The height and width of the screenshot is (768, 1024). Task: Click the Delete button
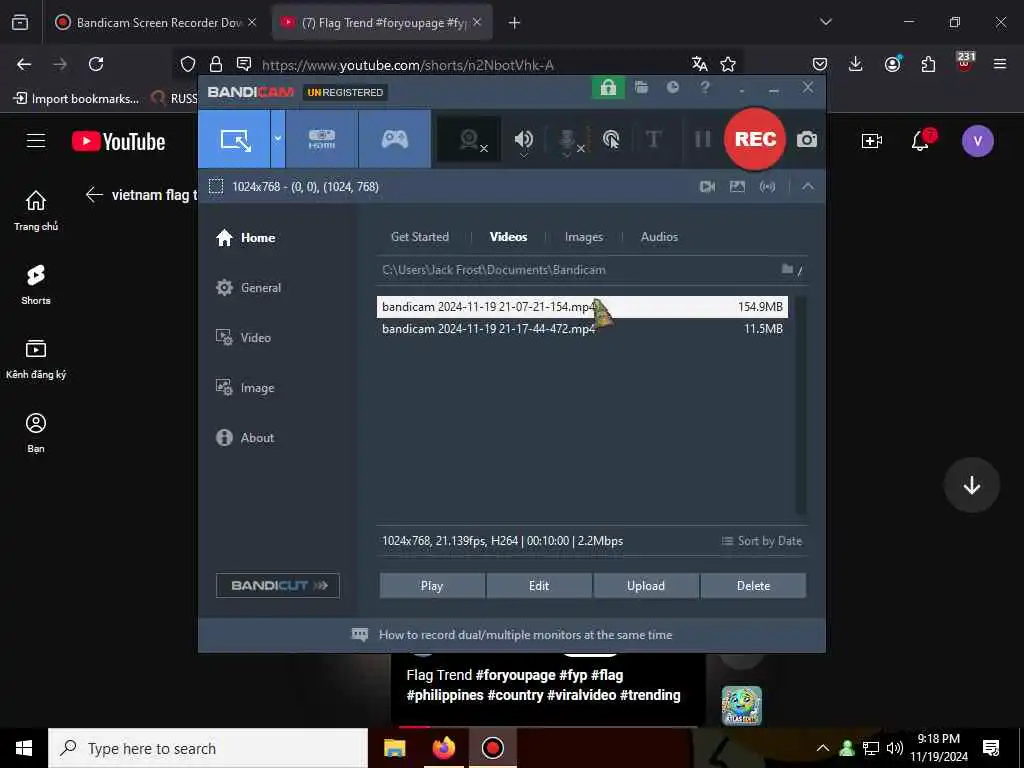[753, 586]
